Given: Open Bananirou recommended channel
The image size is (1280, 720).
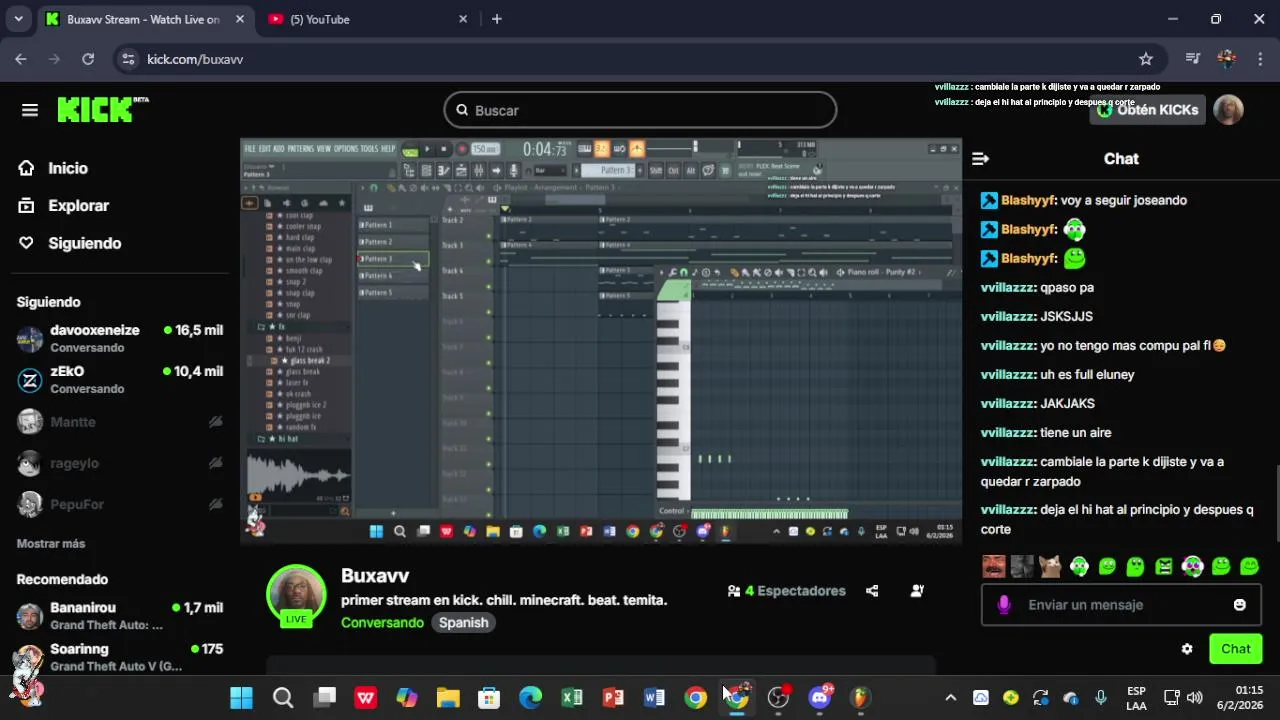Looking at the screenshot, I should tap(120, 615).
